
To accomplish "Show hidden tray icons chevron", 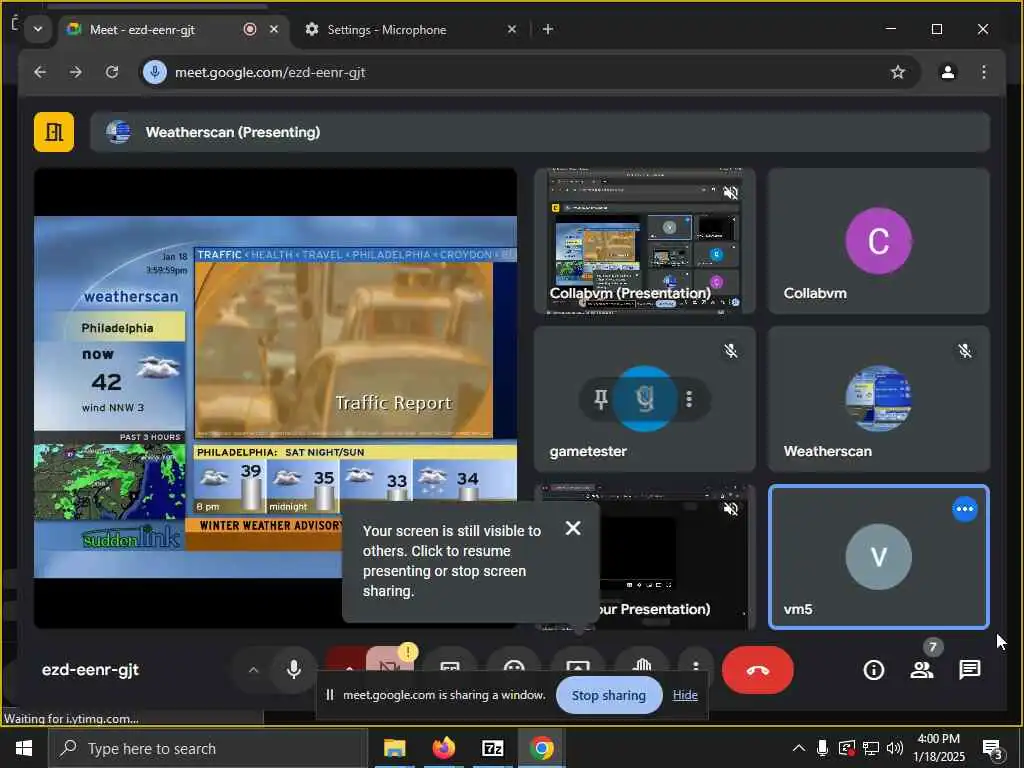I will pyautogui.click(x=799, y=748).
